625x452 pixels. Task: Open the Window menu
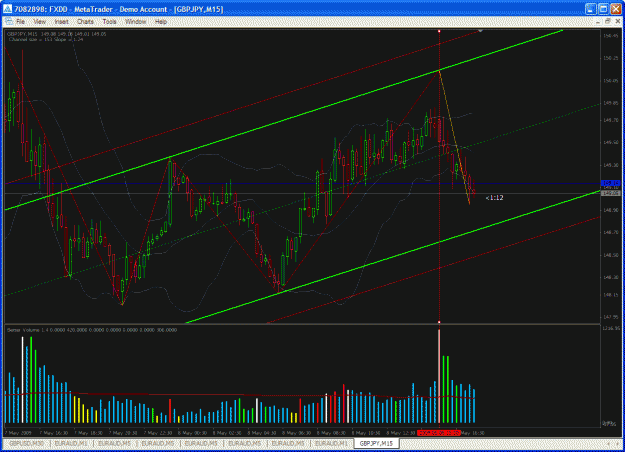click(x=136, y=22)
